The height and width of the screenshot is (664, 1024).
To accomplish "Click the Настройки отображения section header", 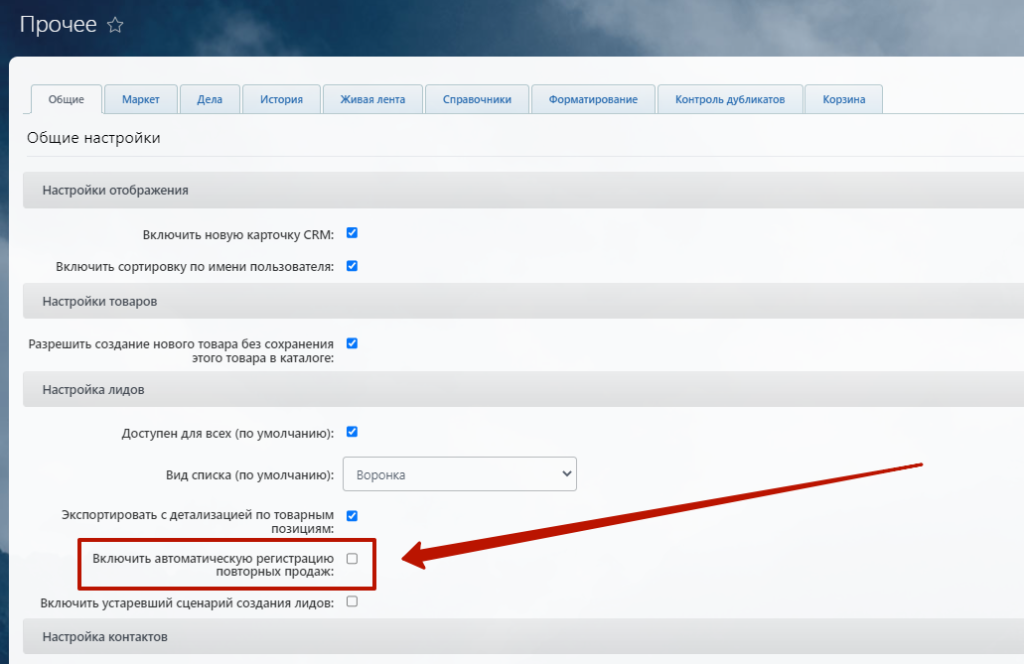I will [115, 190].
